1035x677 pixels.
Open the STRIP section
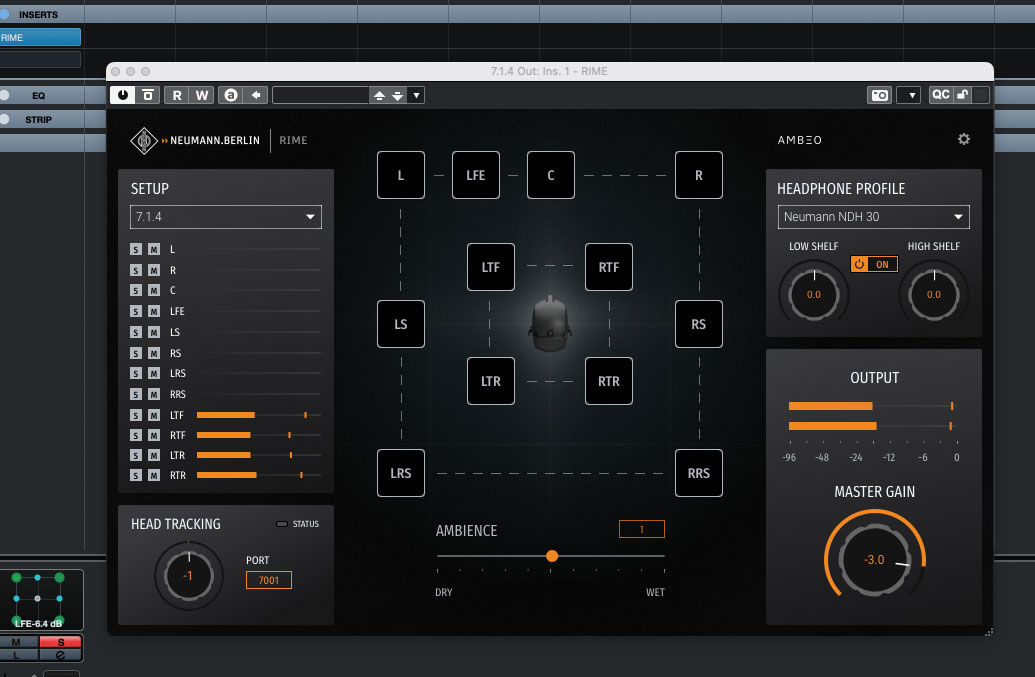(x=38, y=119)
